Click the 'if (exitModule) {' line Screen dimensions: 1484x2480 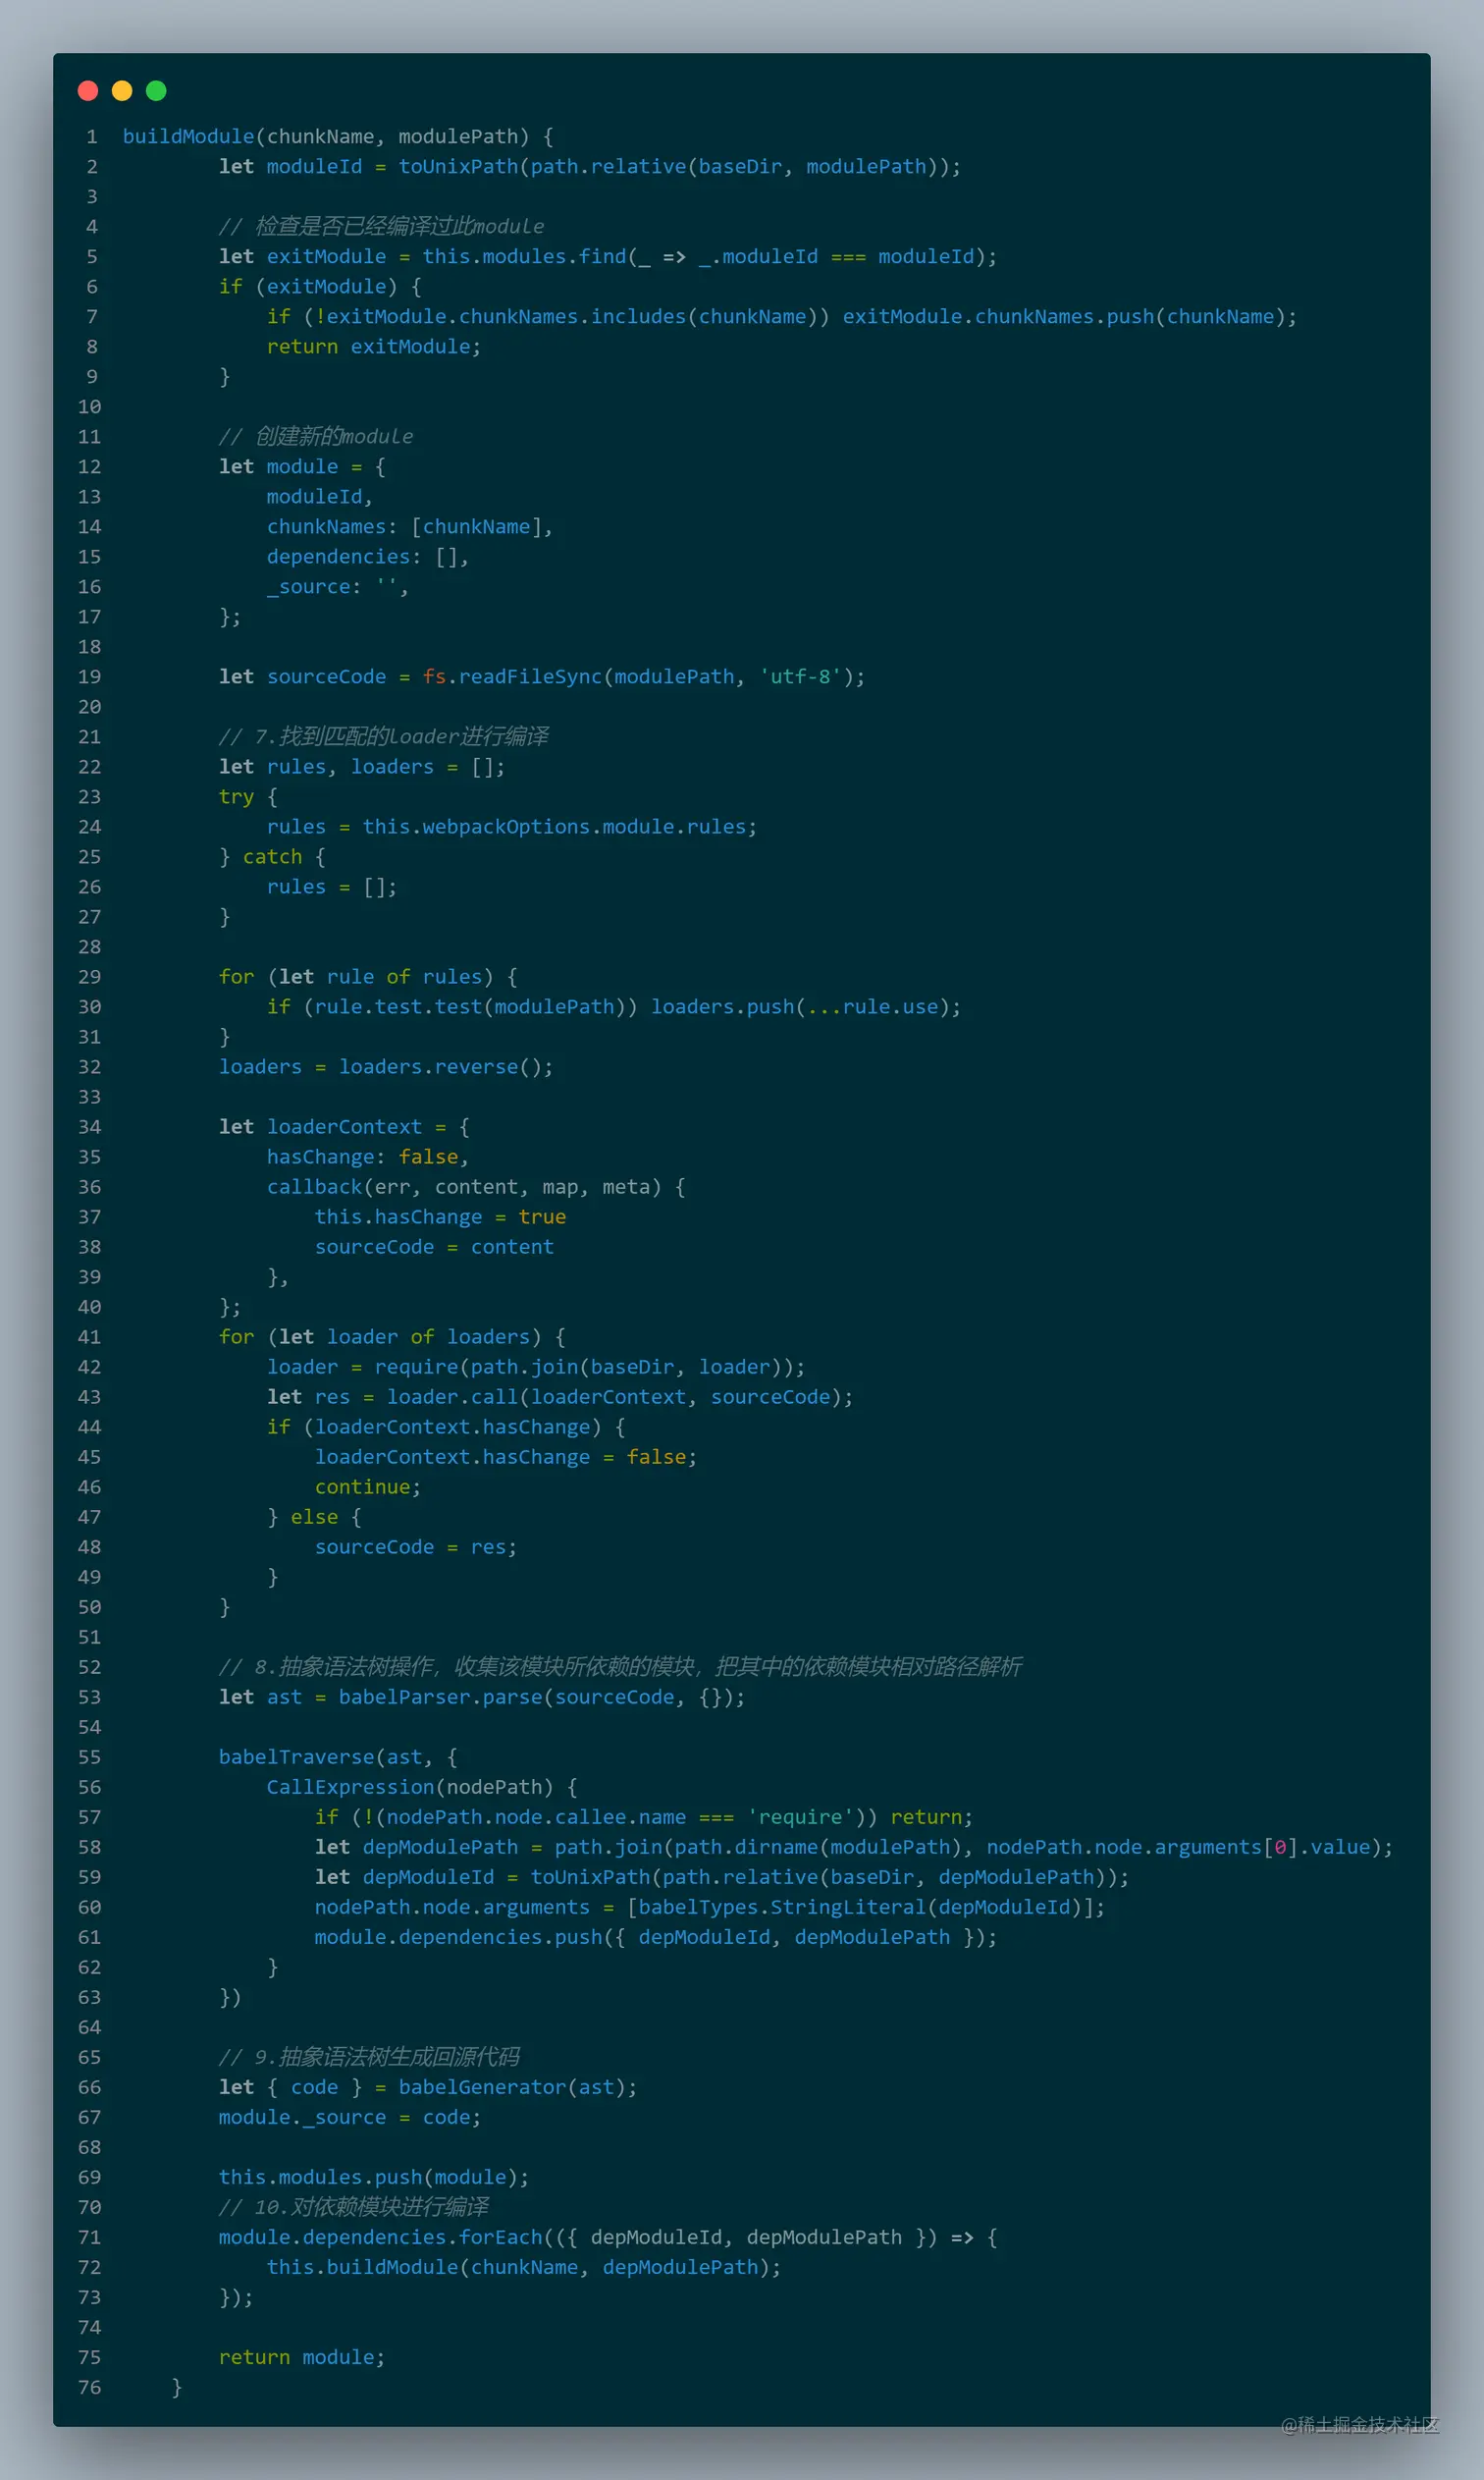tap(320, 286)
